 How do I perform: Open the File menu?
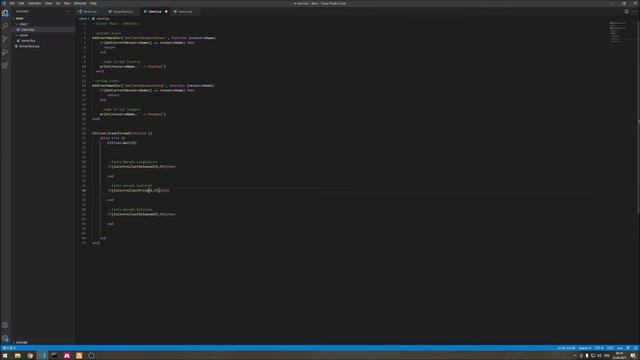[12, 3]
